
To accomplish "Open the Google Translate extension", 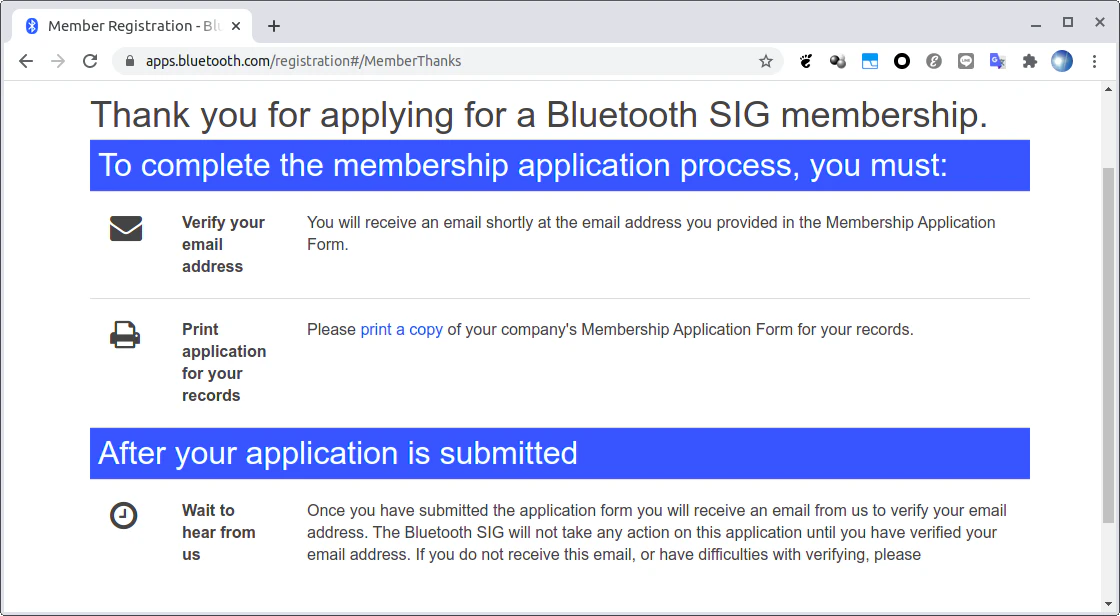I will 998,61.
